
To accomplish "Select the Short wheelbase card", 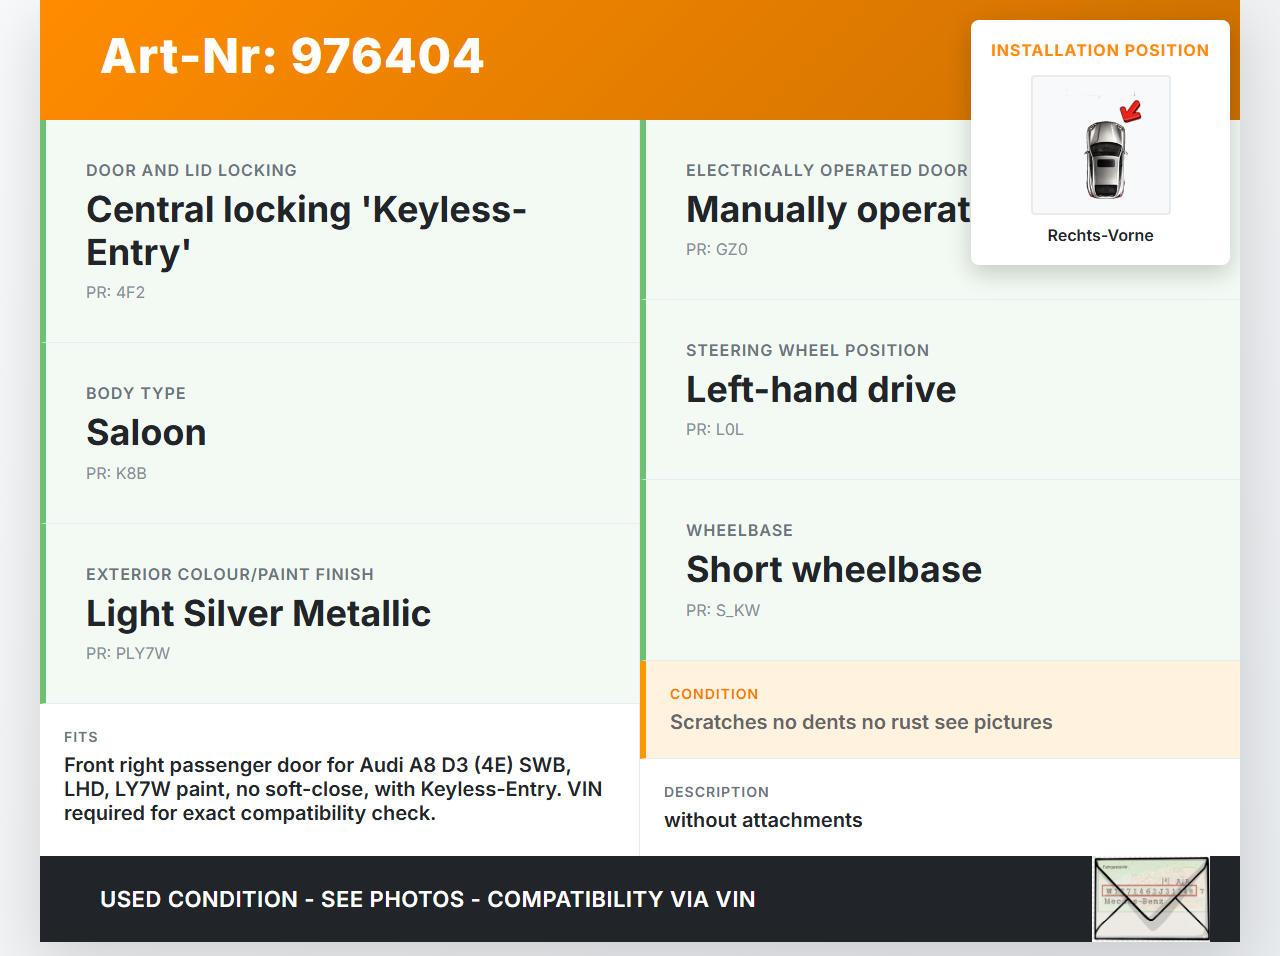I will coord(940,569).
